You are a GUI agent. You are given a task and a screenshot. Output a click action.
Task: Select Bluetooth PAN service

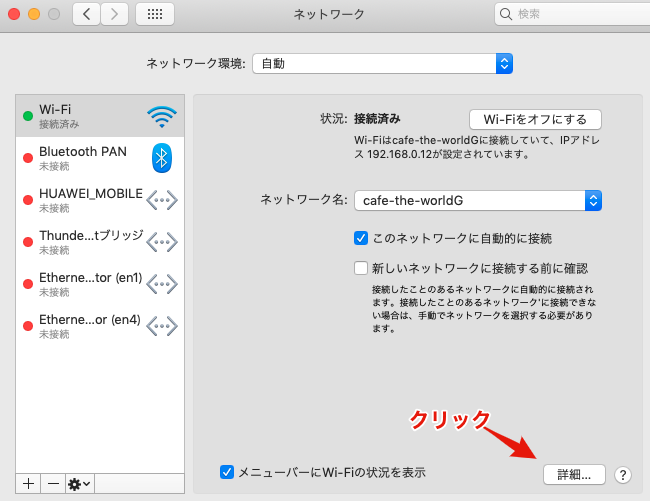[100, 158]
